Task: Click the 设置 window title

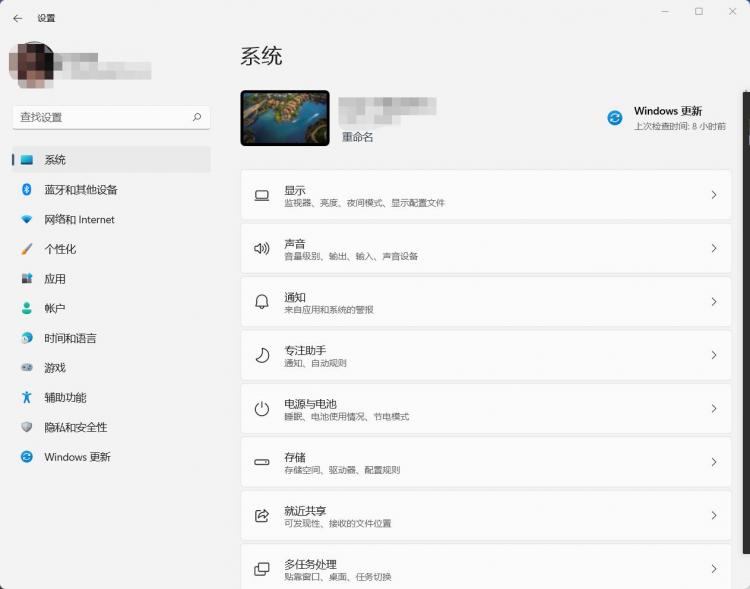Action: (x=46, y=18)
